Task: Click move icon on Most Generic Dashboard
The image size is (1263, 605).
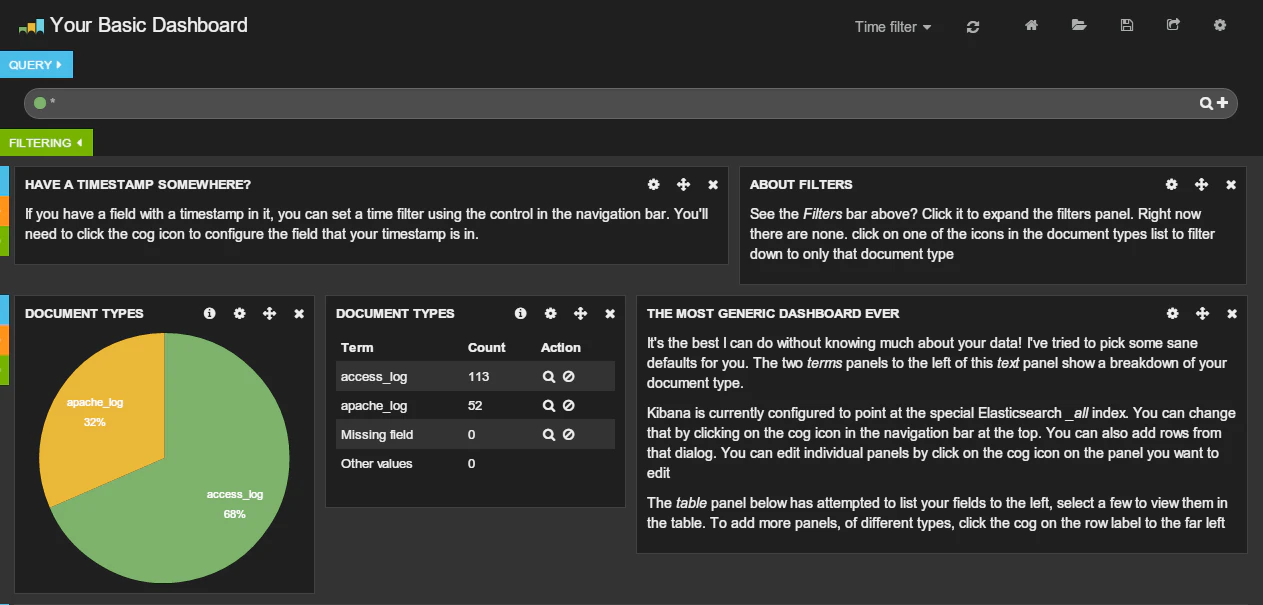Action: click(x=1203, y=313)
